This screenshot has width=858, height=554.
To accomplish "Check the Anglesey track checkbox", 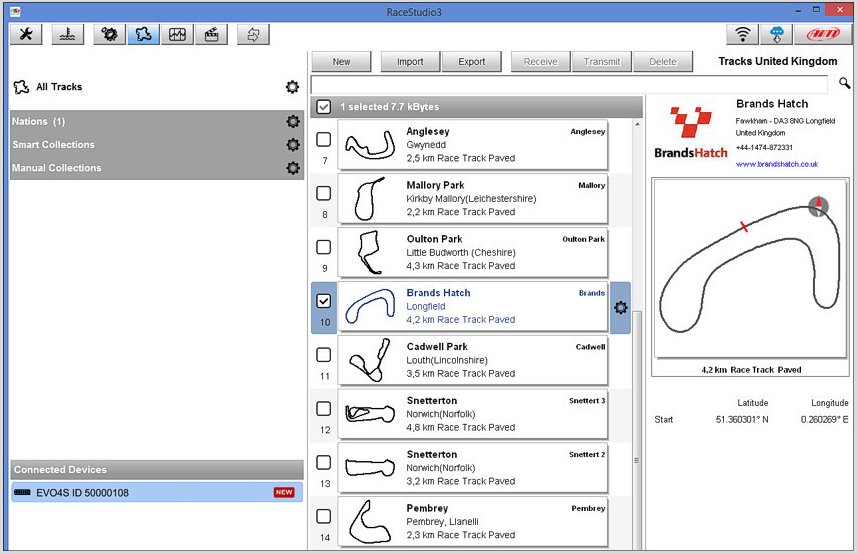I will pyautogui.click(x=324, y=139).
